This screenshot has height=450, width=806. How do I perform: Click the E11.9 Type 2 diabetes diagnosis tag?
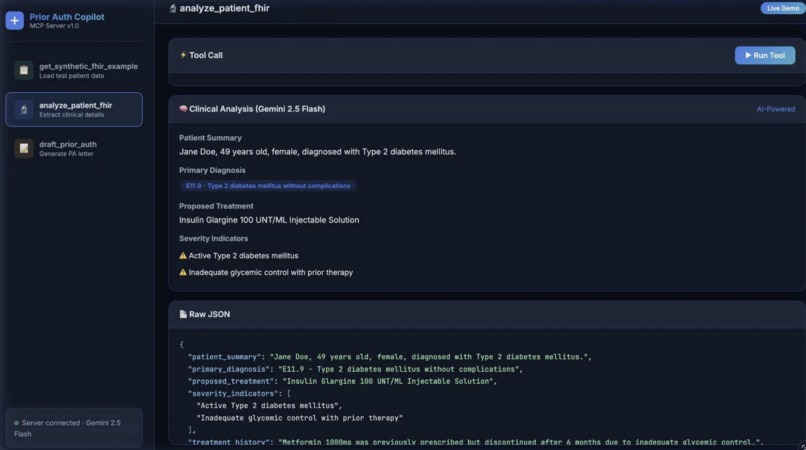[268, 186]
